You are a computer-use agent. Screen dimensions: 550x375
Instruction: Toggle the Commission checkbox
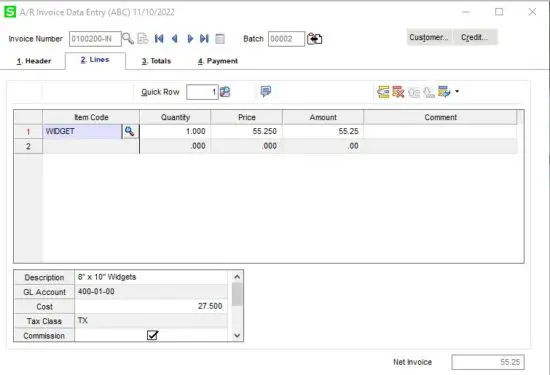coord(153,335)
